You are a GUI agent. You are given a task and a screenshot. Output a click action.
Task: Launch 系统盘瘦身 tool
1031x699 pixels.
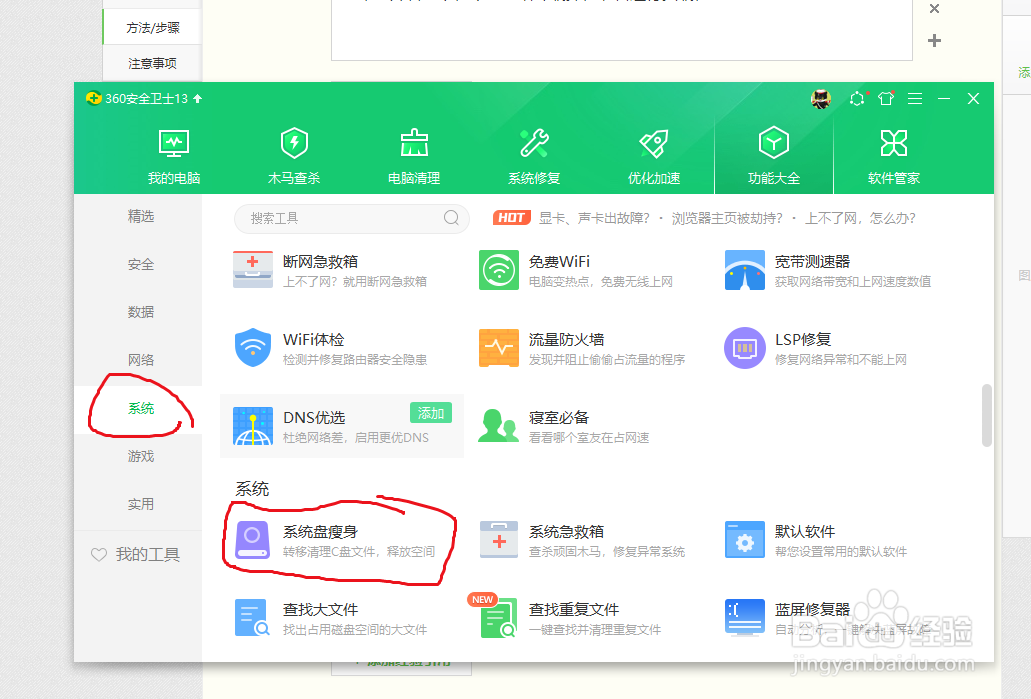tap(335, 541)
